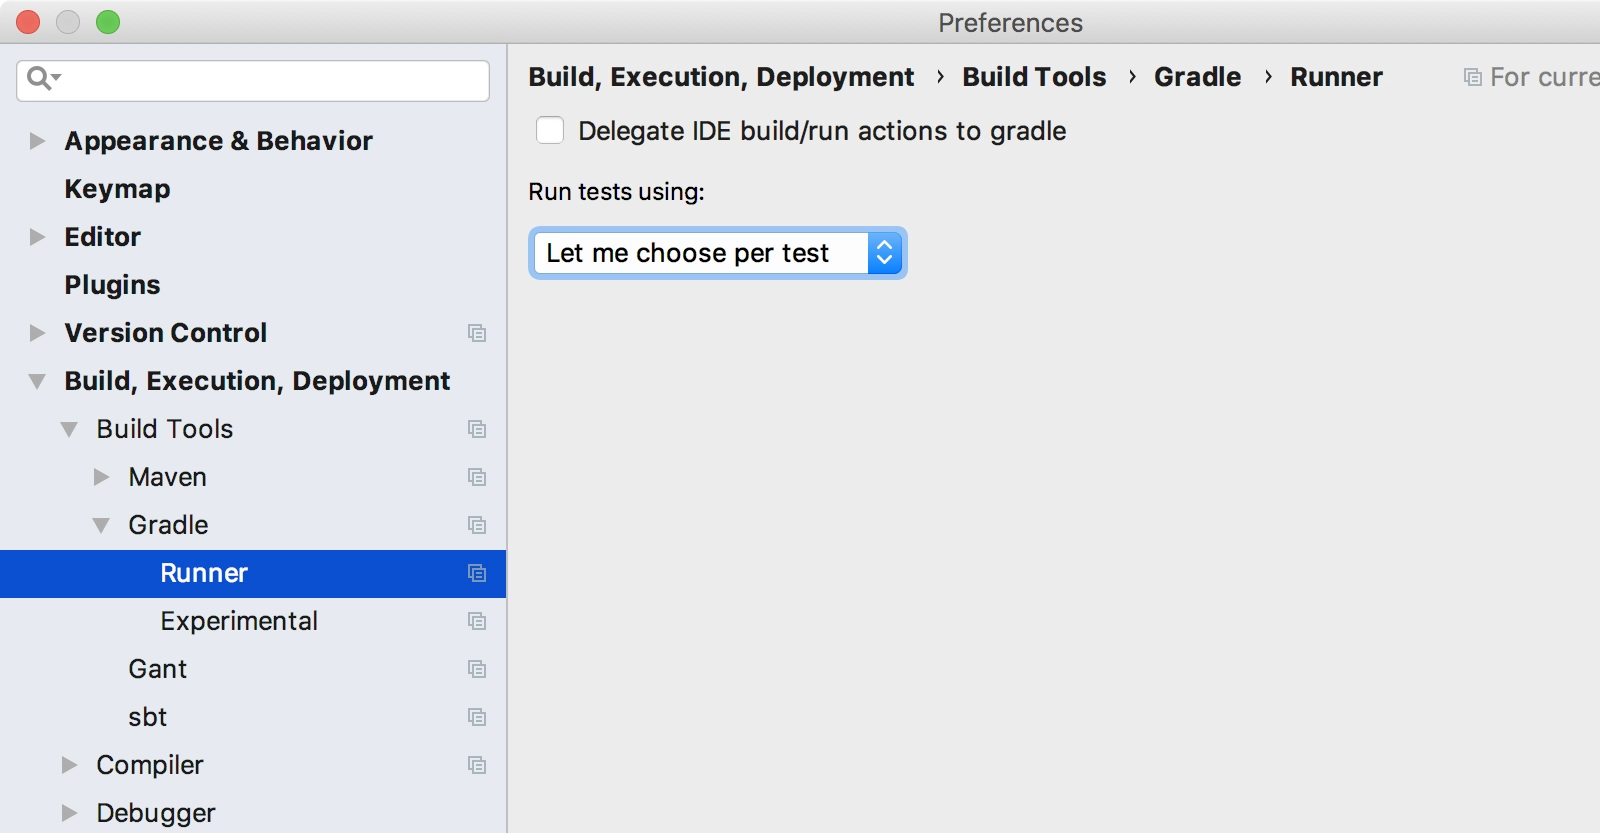
Task: Click the project-level icon next to Gant
Action: click(477, 669)
